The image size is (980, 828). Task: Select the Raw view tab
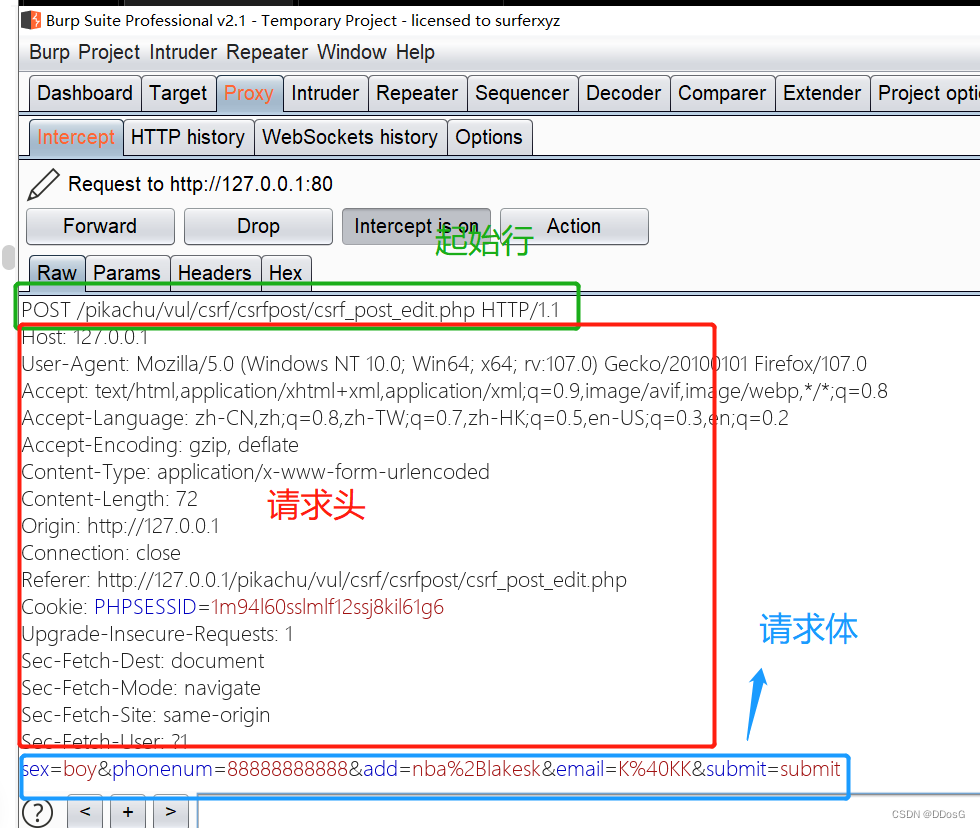coord(57,273)
